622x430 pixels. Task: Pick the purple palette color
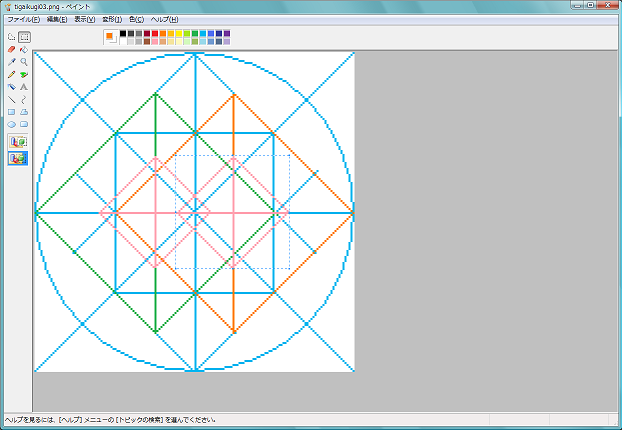coord(227,34)
